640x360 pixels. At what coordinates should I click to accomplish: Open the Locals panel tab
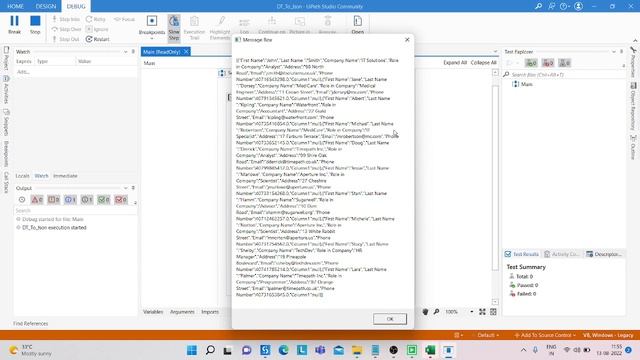[22, 176]
